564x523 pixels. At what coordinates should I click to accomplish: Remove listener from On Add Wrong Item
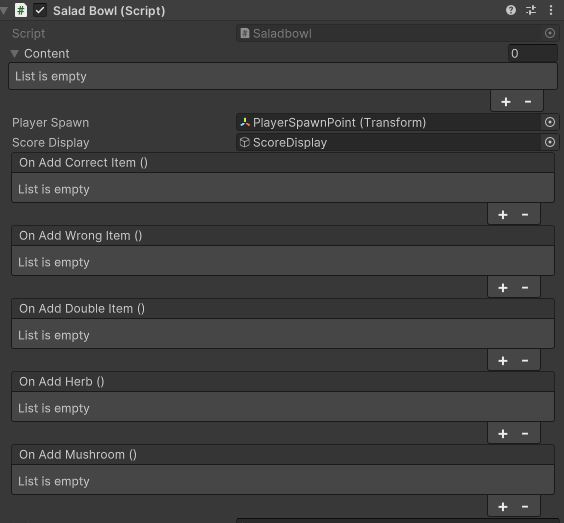[525, 288]
